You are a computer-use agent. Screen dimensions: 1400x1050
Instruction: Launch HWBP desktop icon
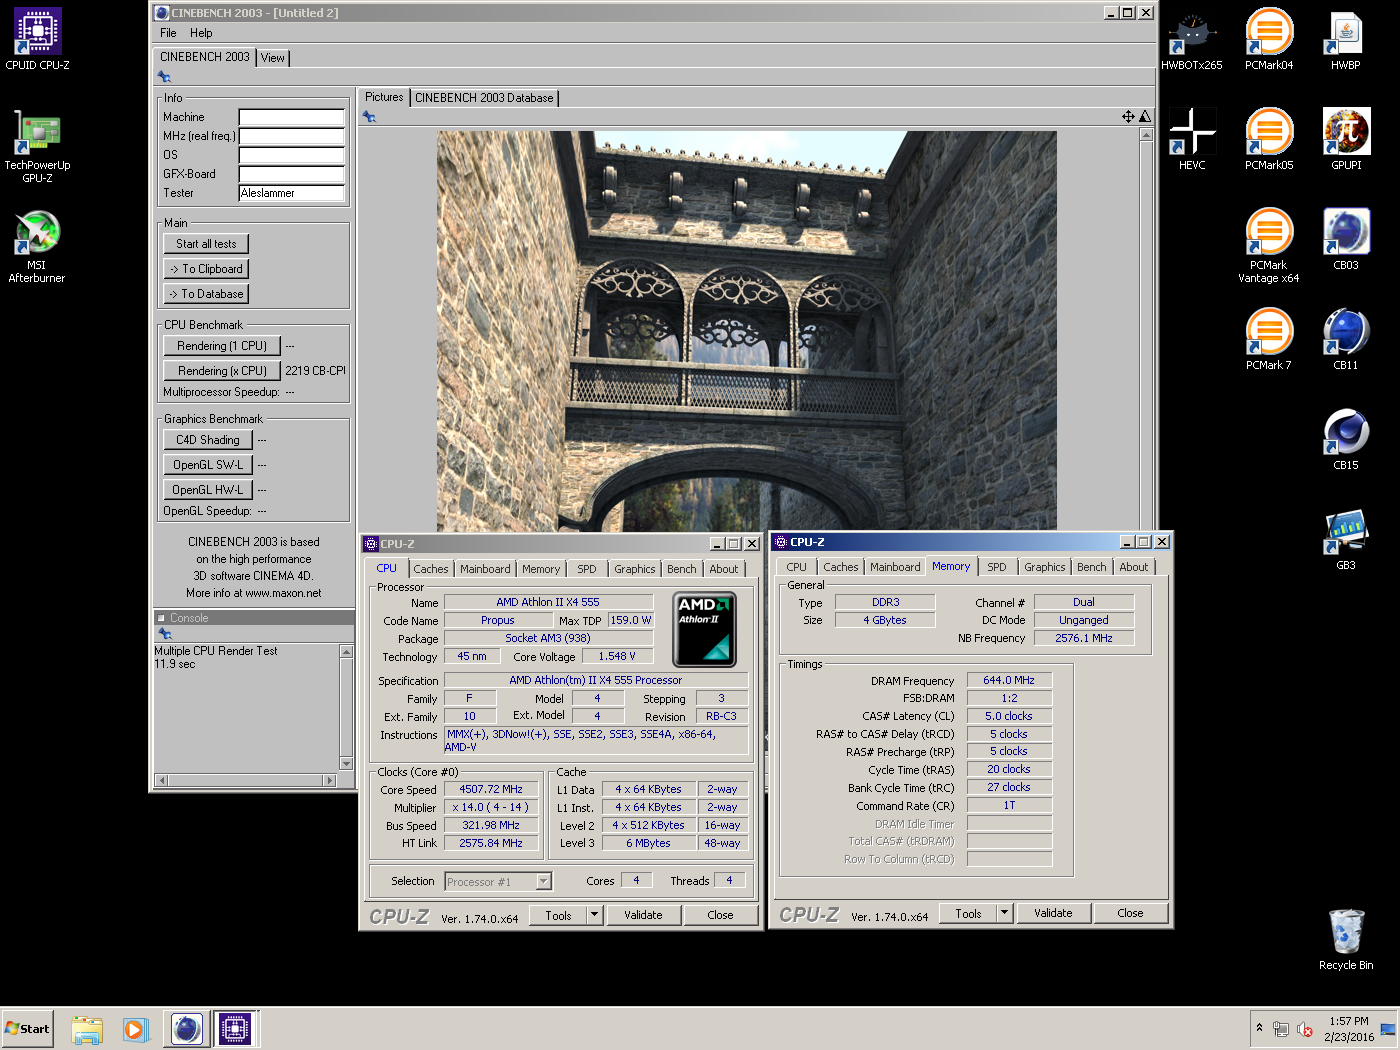point(1346,40)
